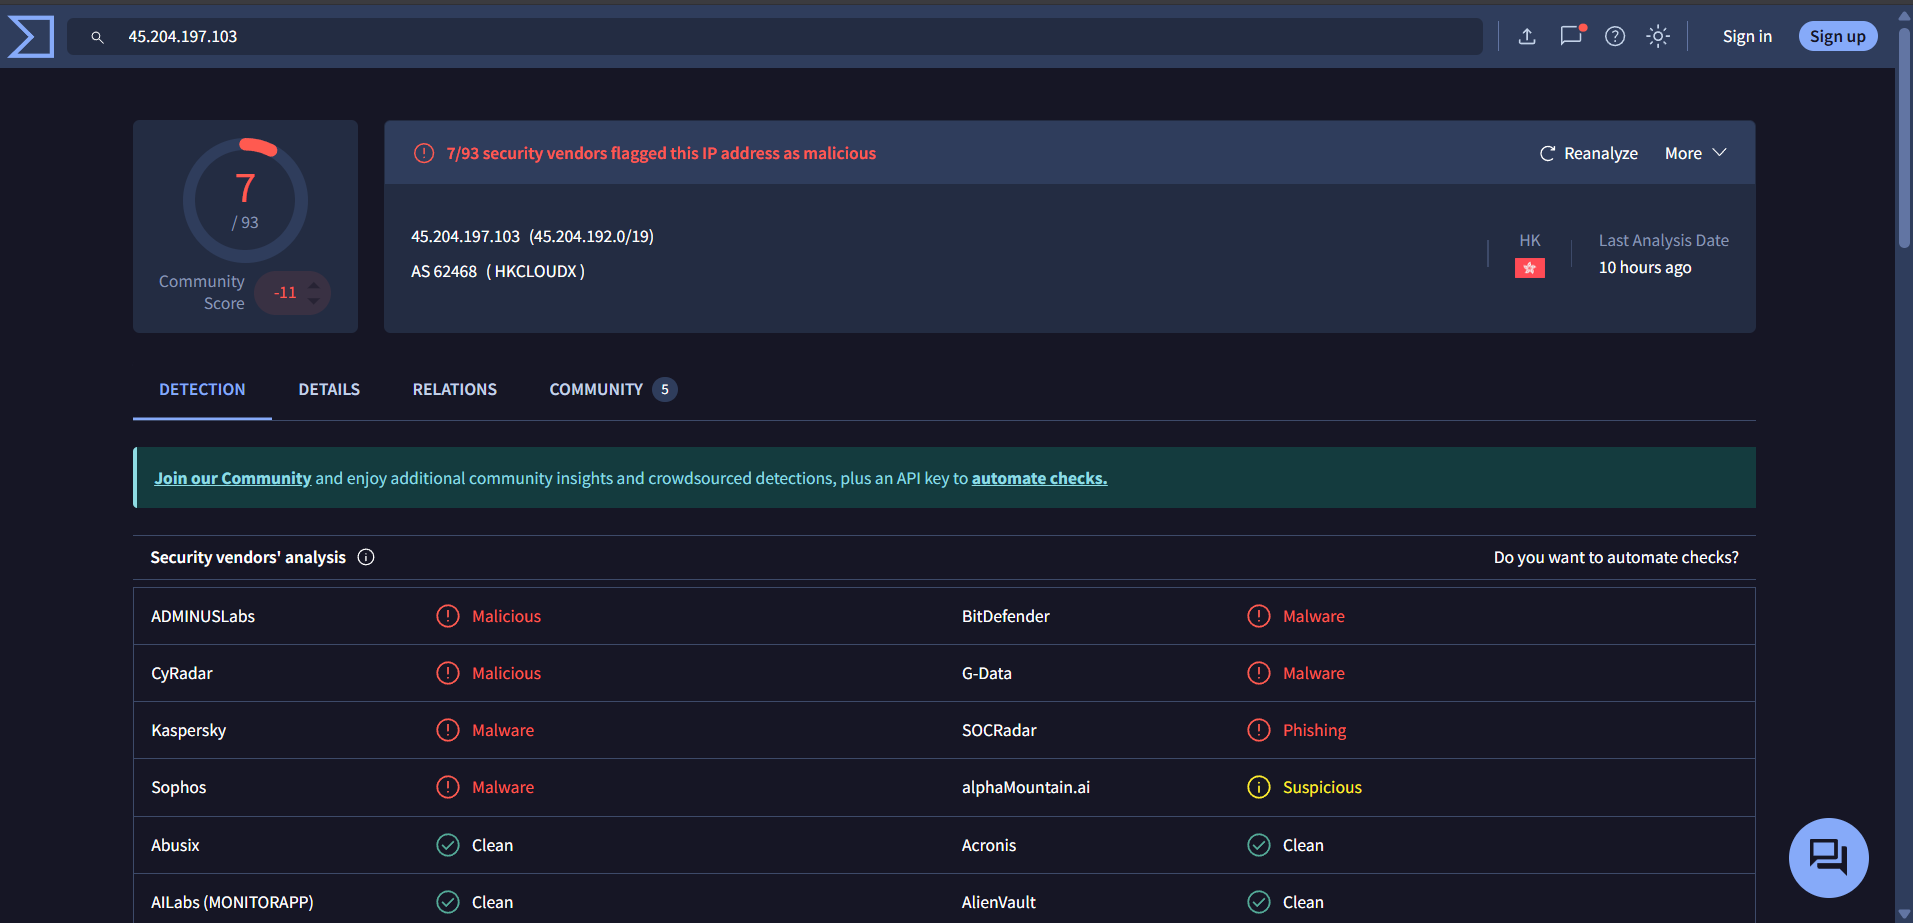Image resolution: width=1913 pixels, height=923 pixels.
Task: Click the Hong Kong flag icon
Action: [x=1530, y=268]
